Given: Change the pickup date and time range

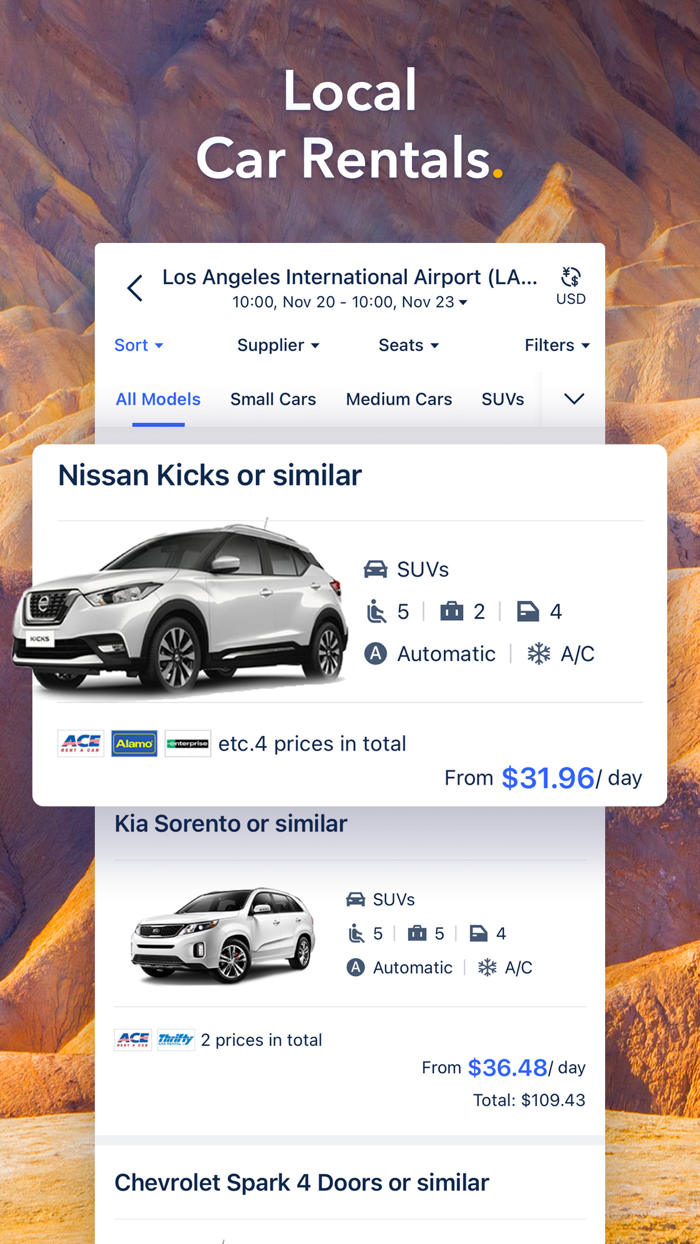Looking at the screenshot, I should click(x=350, y=302).
